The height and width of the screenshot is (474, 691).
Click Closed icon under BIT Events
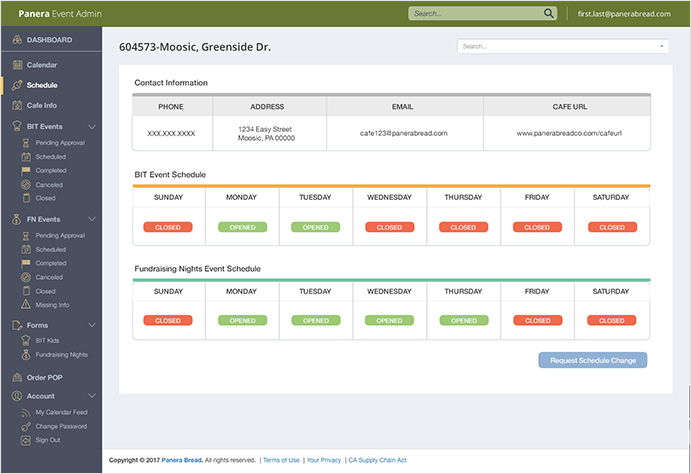point(26,198)
